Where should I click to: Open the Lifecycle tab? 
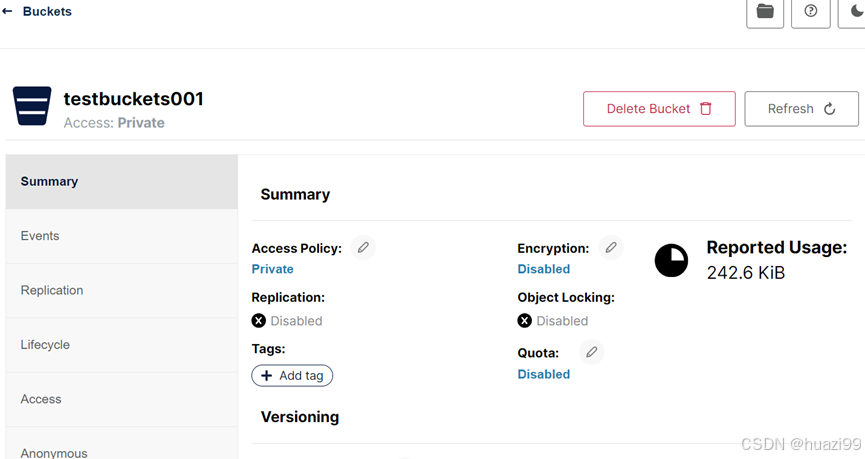coord(122,345)
